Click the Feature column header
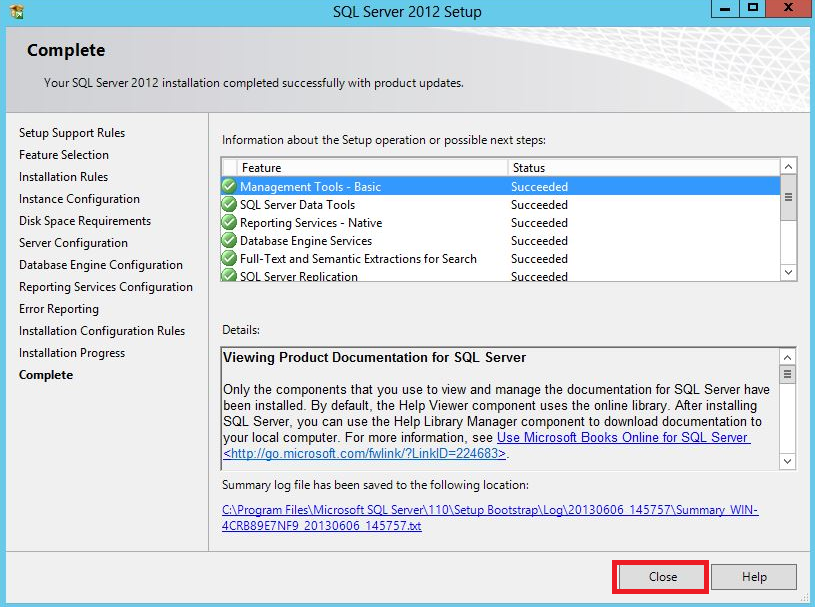The height and width of the screenshot is (607, 815). 372,168
